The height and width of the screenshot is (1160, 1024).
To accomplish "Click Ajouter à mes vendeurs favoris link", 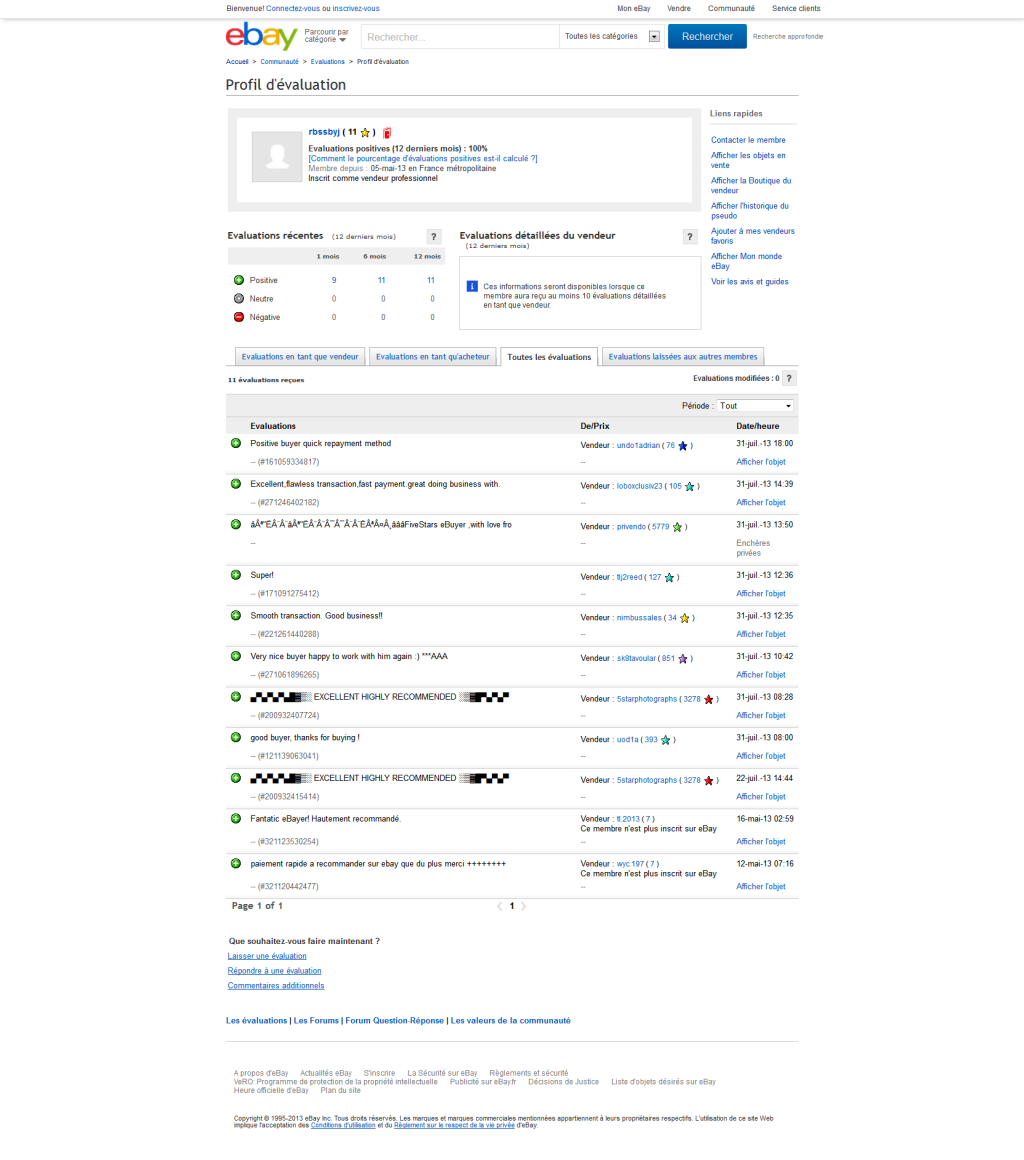I will [752, 236].
